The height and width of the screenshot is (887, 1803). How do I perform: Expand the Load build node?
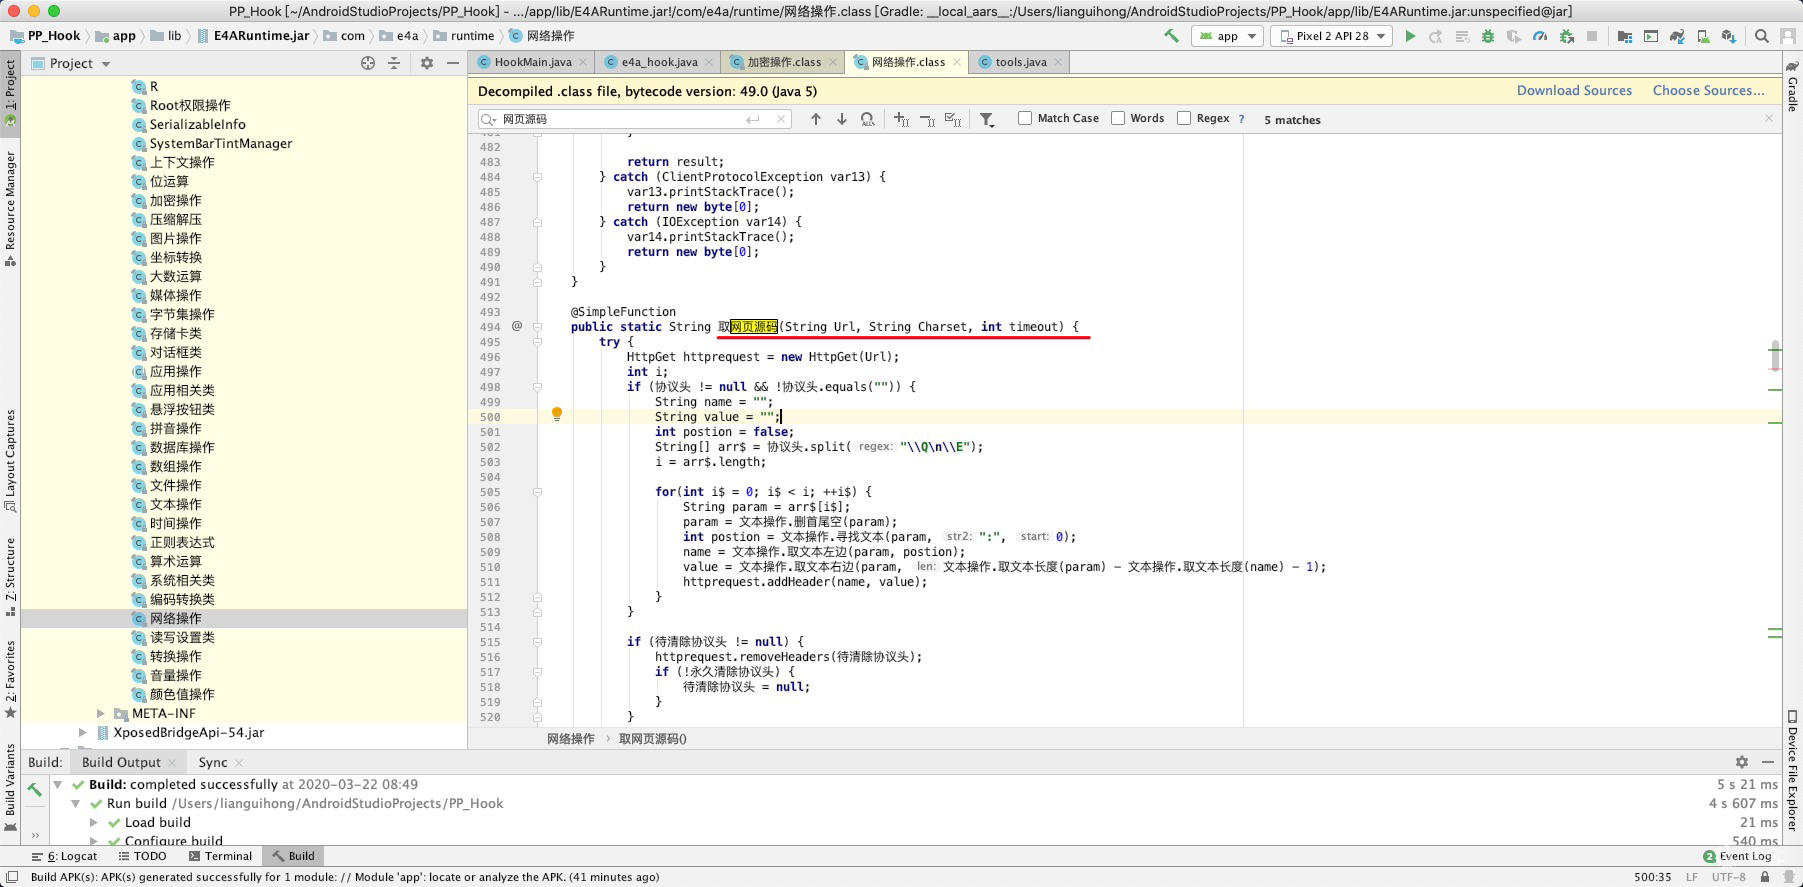[x=93, y=823]
